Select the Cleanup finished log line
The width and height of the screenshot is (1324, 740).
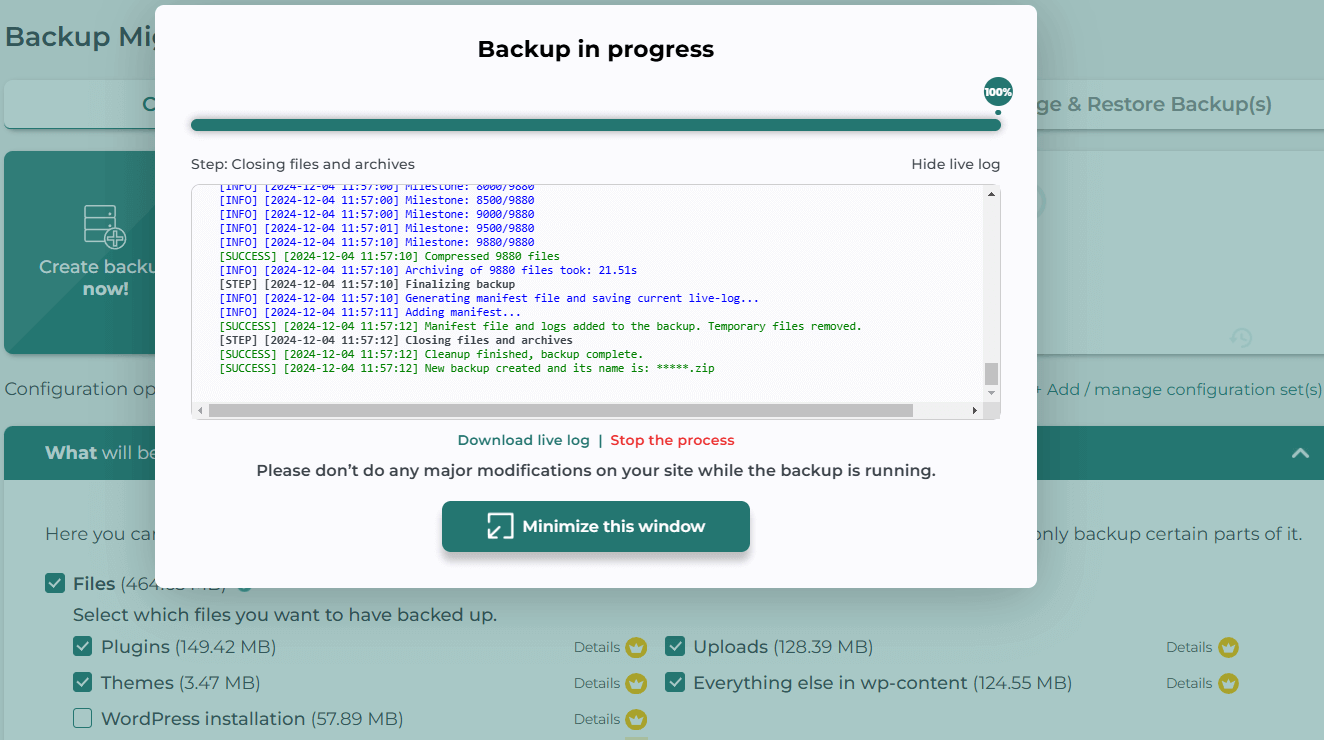431,354
